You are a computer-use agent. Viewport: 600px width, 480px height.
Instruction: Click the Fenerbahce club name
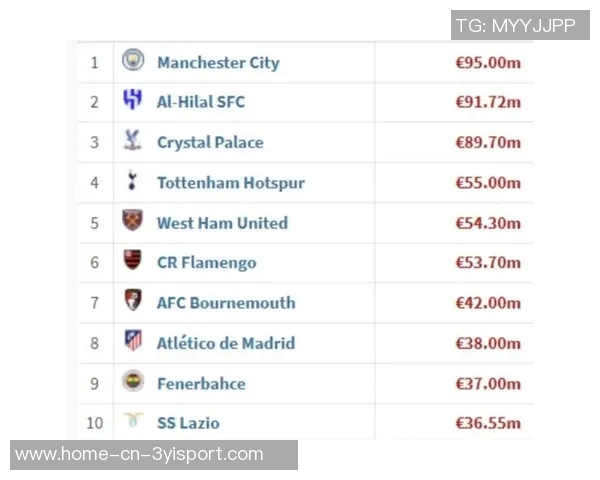tap(201, 383)
